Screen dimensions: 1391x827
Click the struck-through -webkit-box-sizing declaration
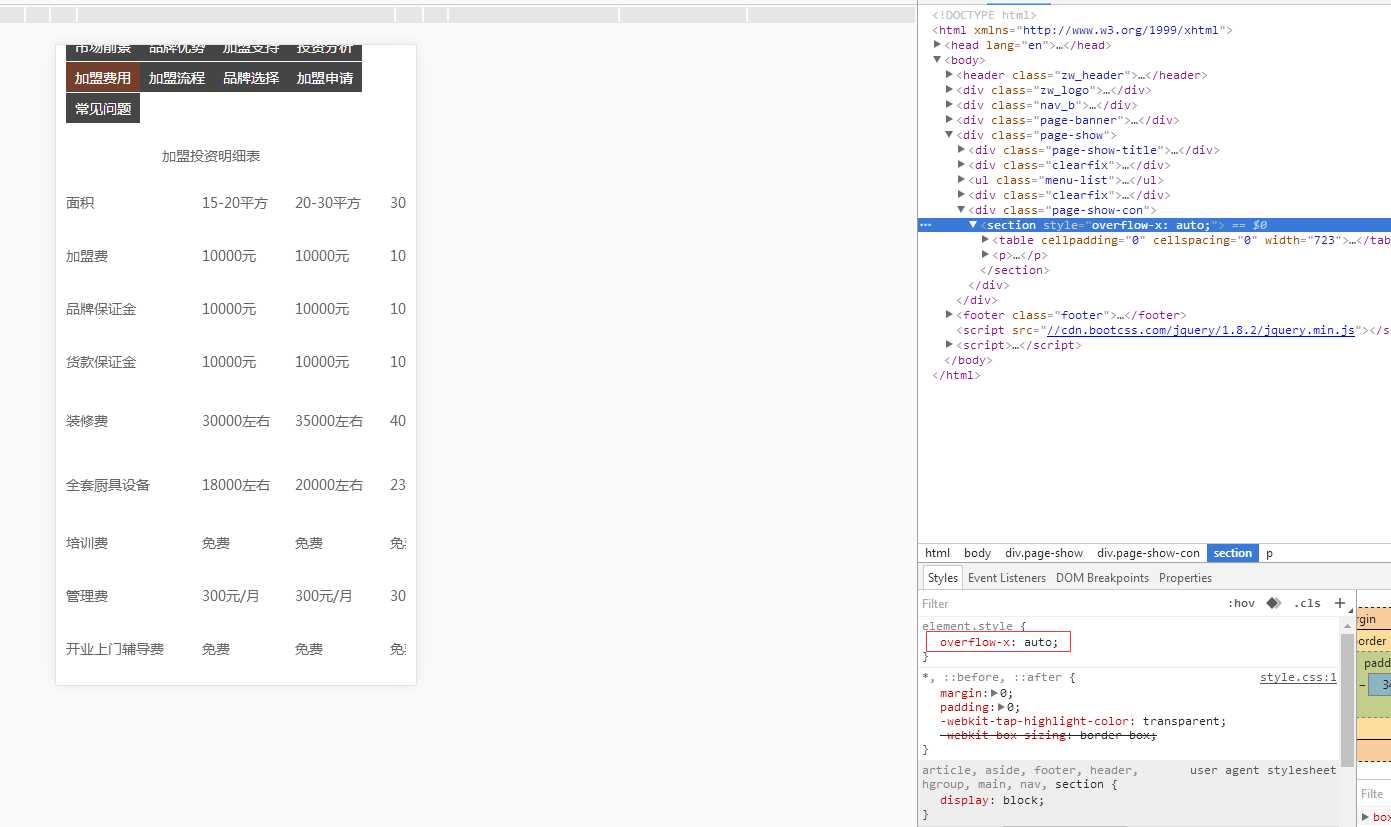pyautogui.click(x=1048, y=735)
